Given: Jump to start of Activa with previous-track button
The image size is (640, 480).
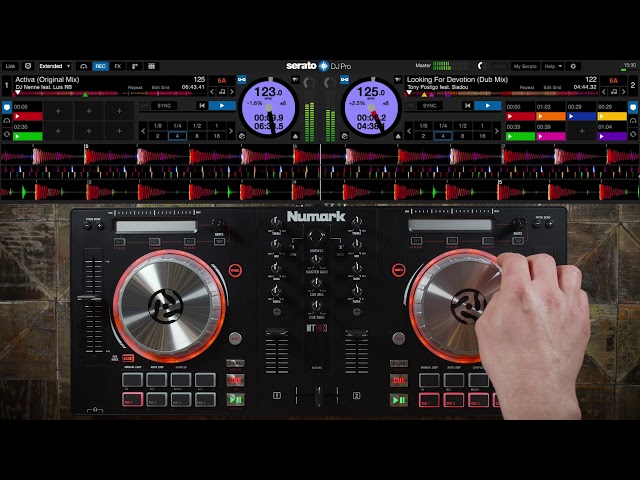Looking at the screenshot, I should point(202,106).
